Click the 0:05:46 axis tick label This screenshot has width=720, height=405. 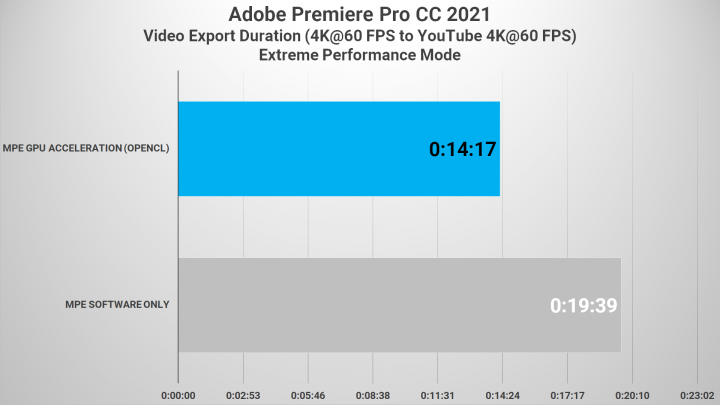[308, 395]
